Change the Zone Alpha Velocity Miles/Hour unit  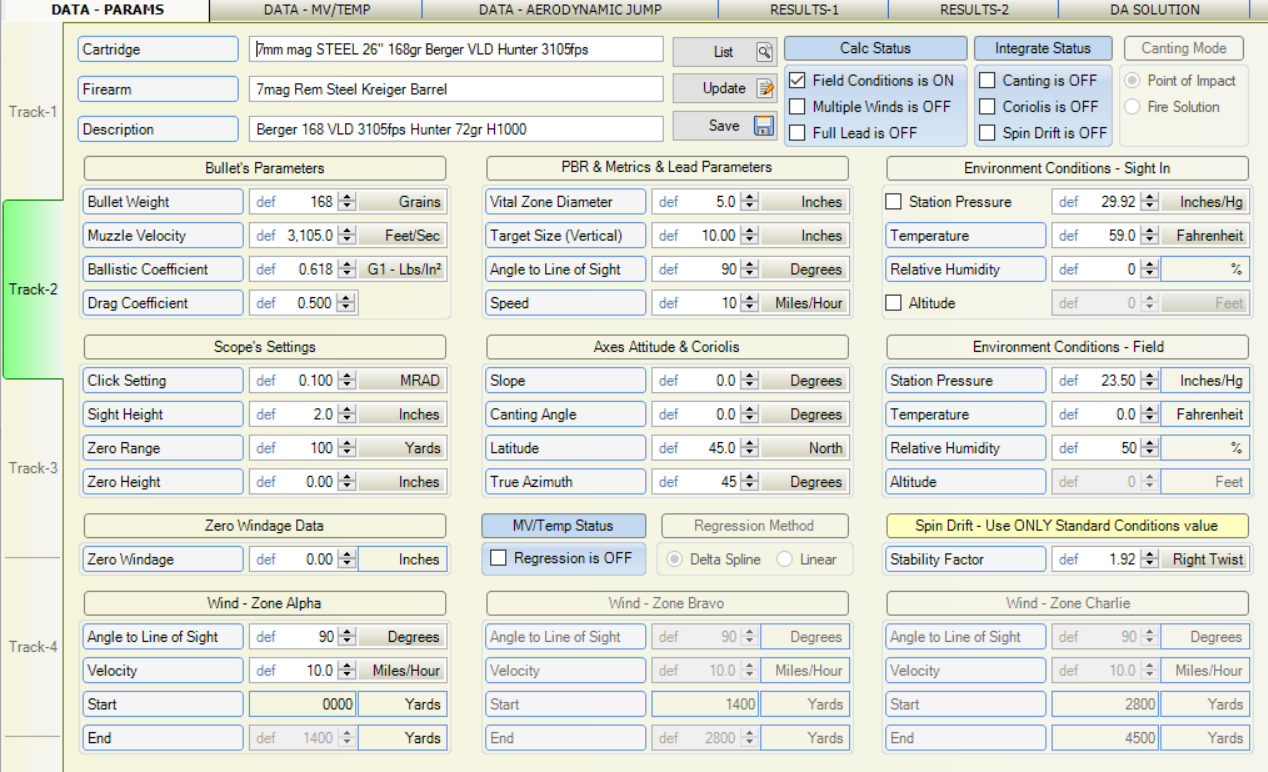point(402,671)
